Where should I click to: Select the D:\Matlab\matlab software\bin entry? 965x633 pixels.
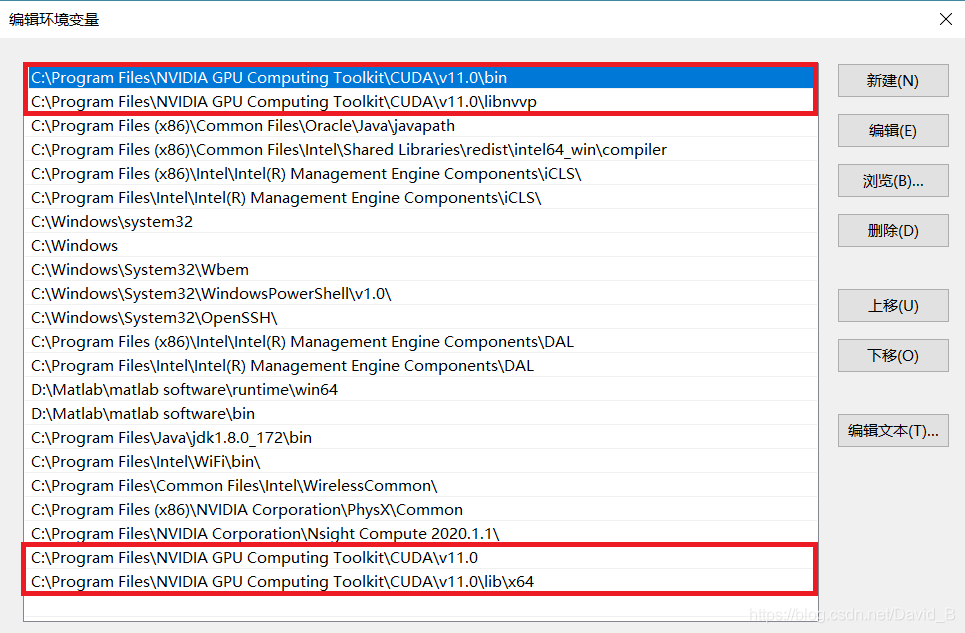click(x=421, y=413)
